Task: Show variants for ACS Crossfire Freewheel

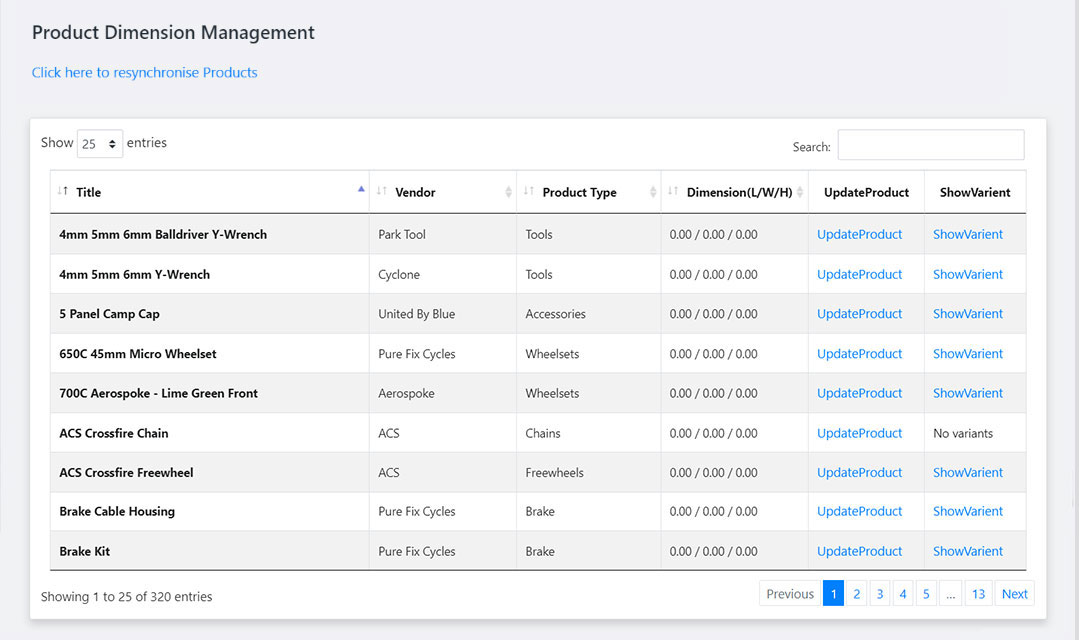Action: (x=967, y=472)
